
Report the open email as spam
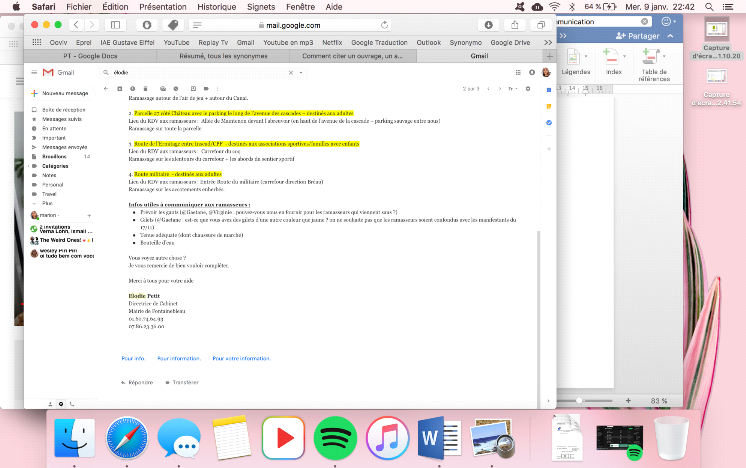click(133, 88)
